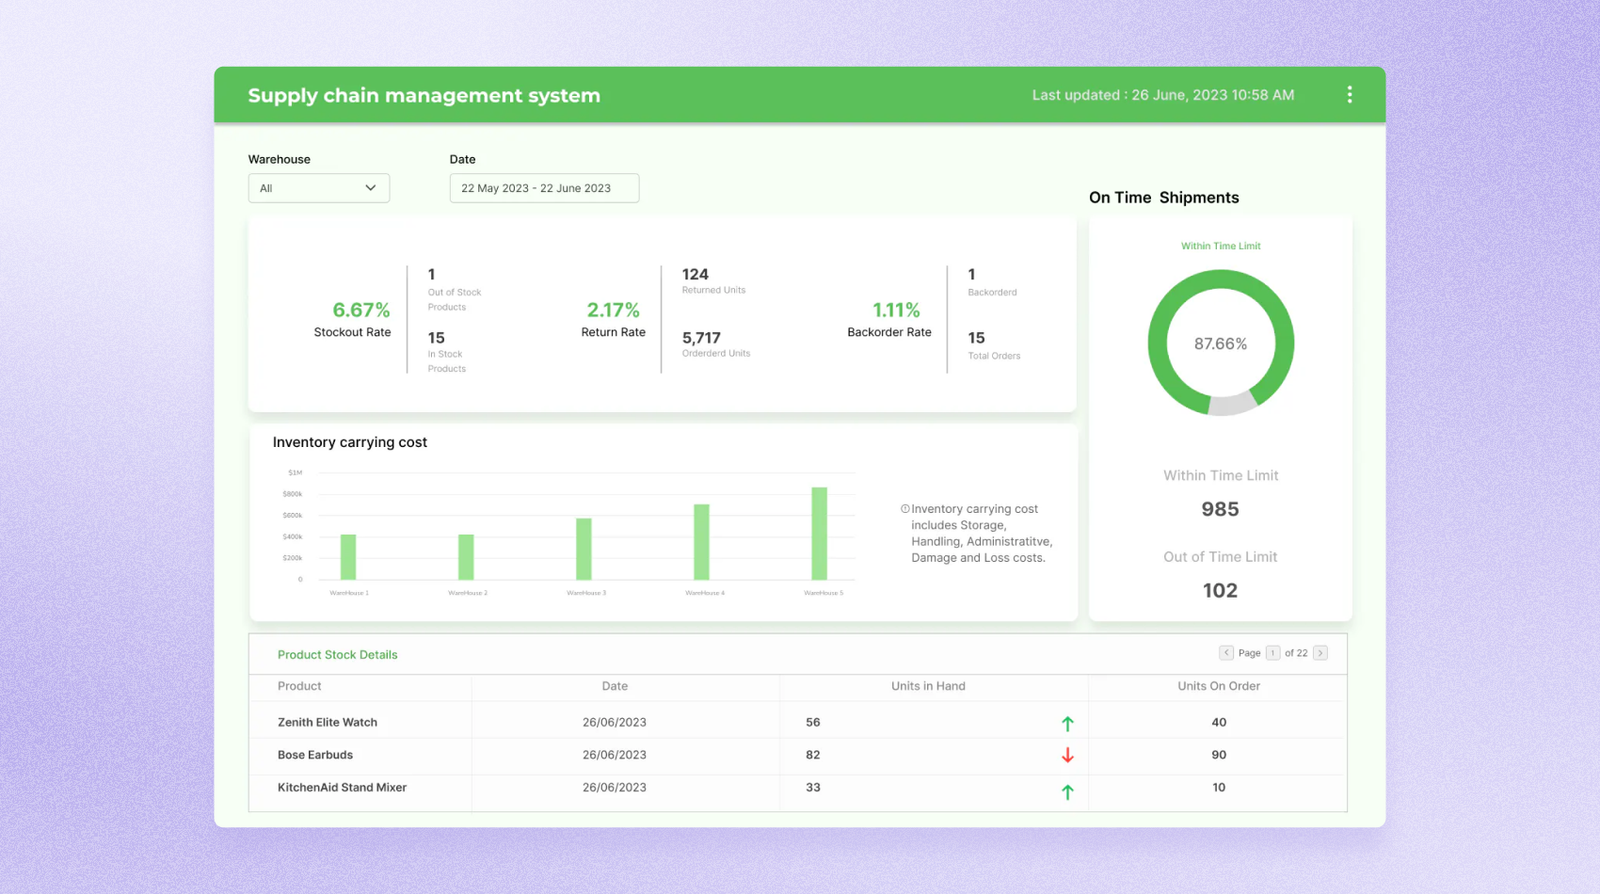The image size is (1600, 894).
Task: Click Units On Order value 90
Action: tap(1218, 755)
